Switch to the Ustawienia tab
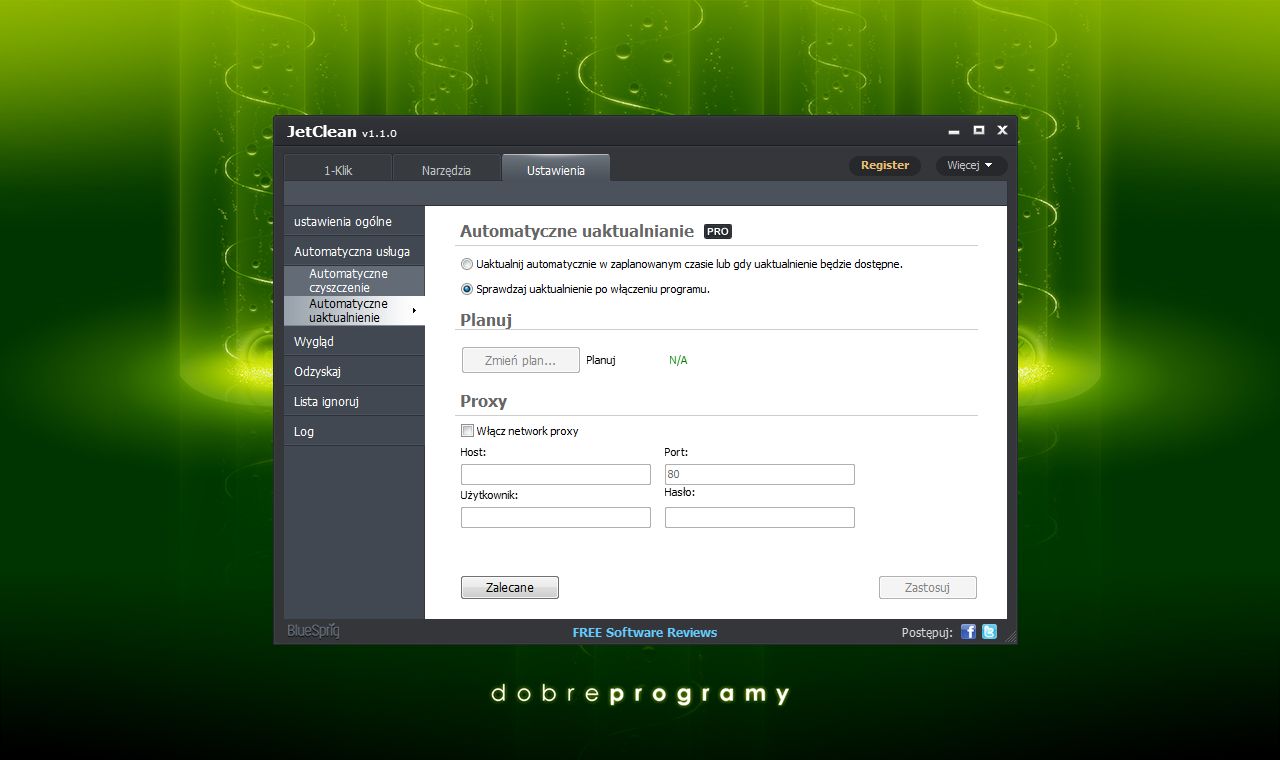The height and width of the screenshot is (760, 1280). coord(556,169)
